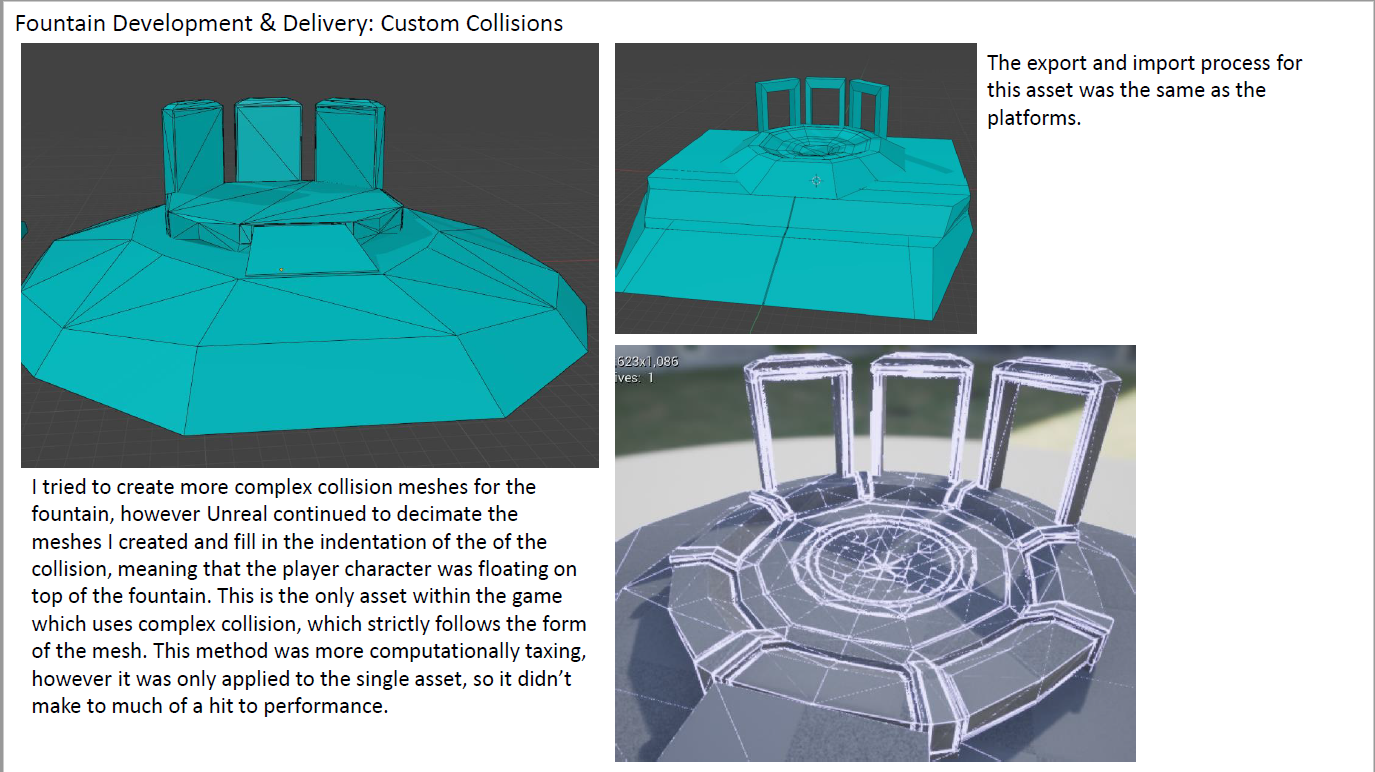Select the square-base fountain Blender screenshot
The width and height of the screenshot is (1375, 772).
pyautogui.click(x=795, y=188)
